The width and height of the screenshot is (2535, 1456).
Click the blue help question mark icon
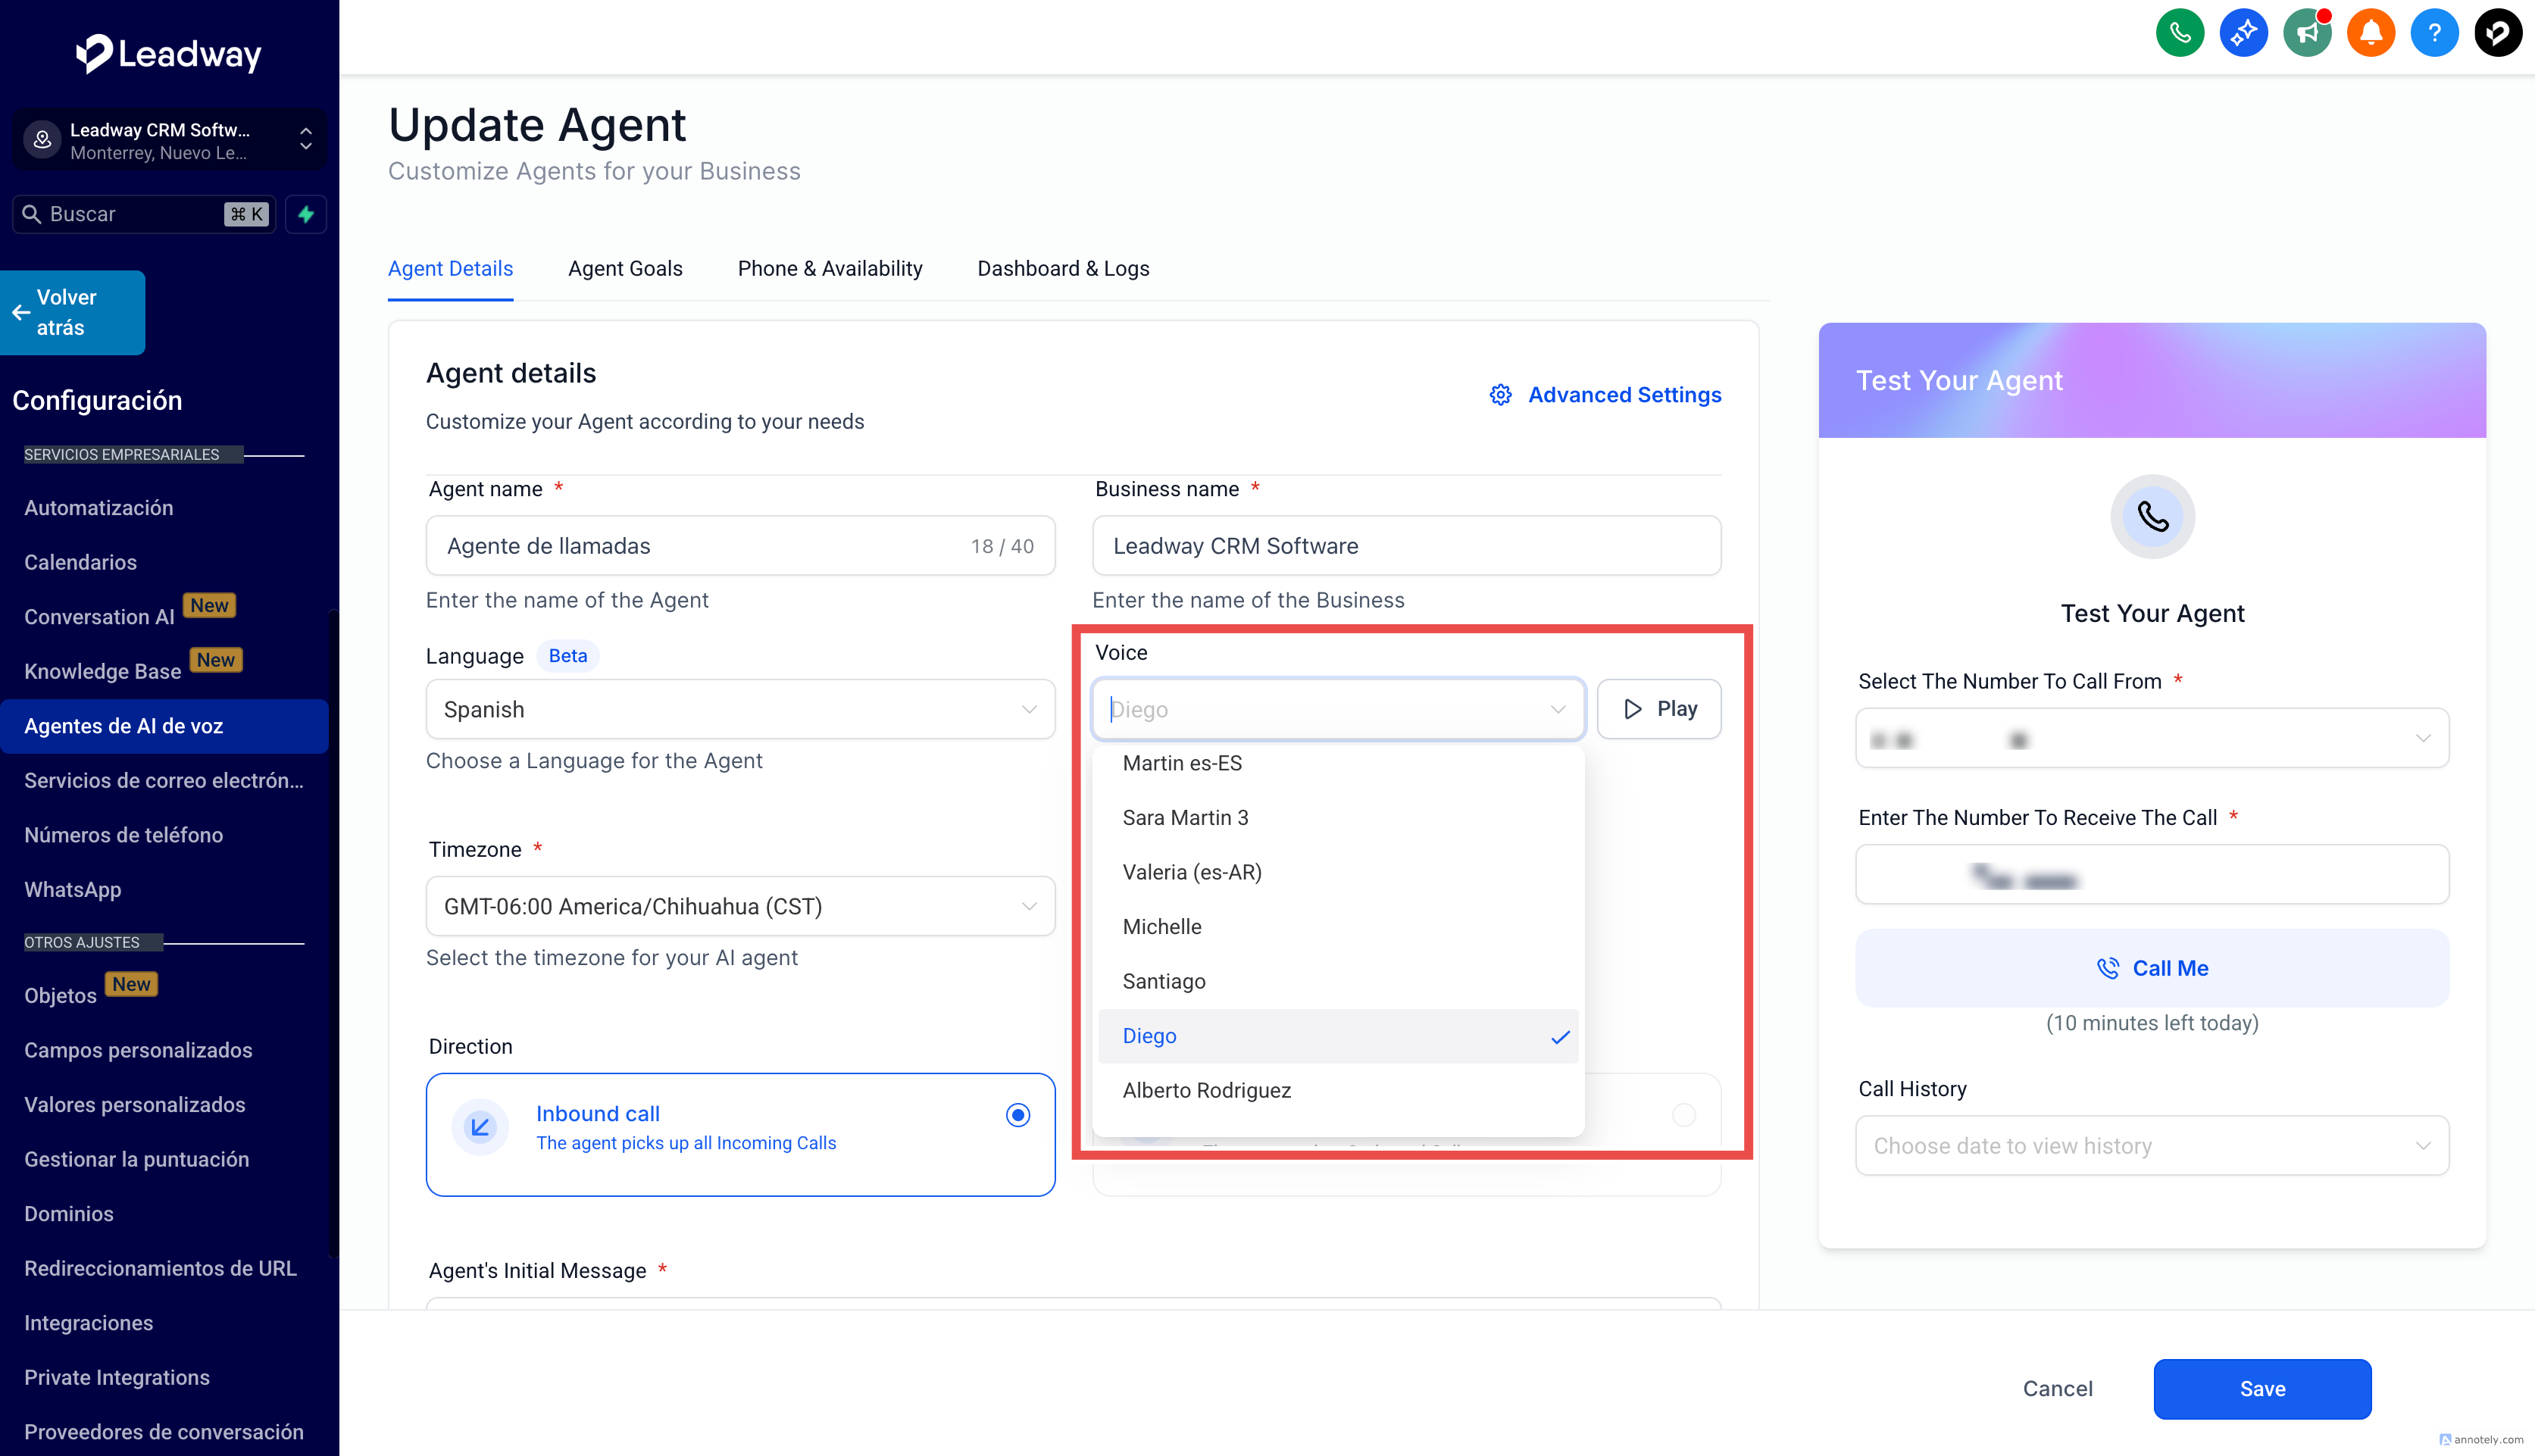(2434, 33)
